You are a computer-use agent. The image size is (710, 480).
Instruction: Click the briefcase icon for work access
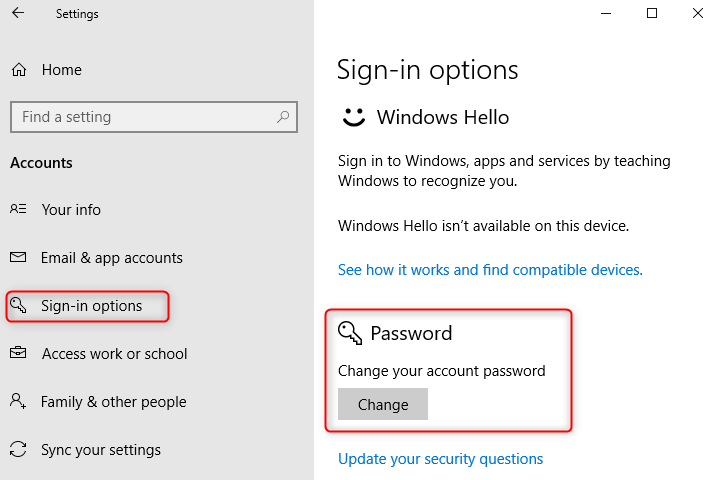18,354
